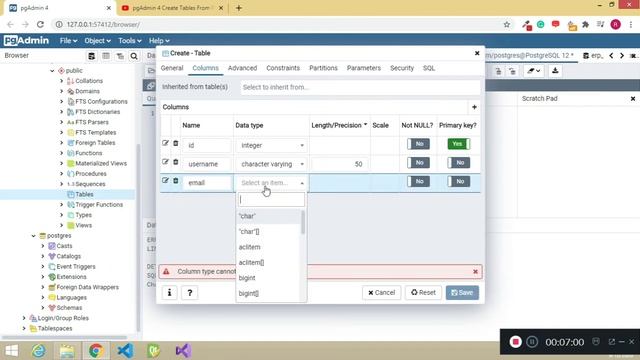Click the data type search box
This screenshot has width=640, height=360.
[x=271, y=199]
